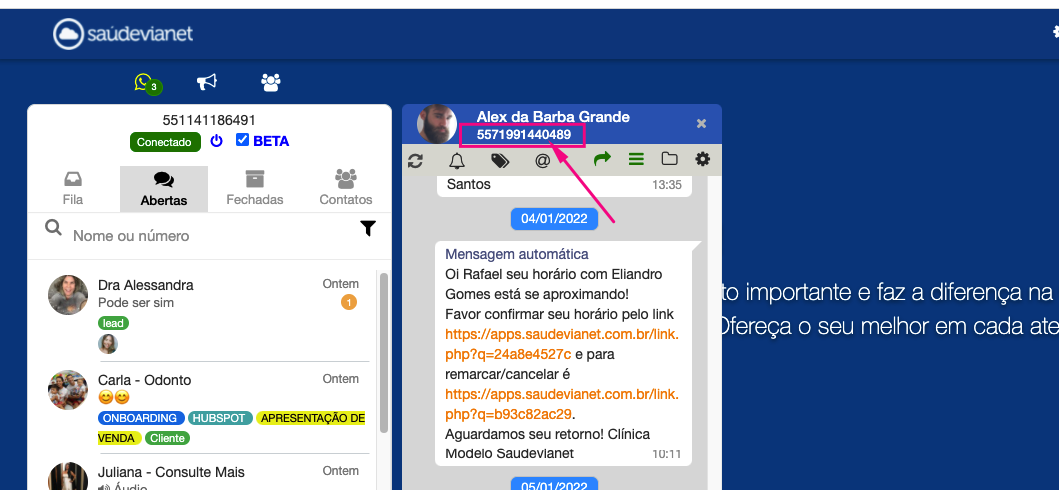Click the phone number 5571991440489
The image size is (1059, 490).
point(523,135)
